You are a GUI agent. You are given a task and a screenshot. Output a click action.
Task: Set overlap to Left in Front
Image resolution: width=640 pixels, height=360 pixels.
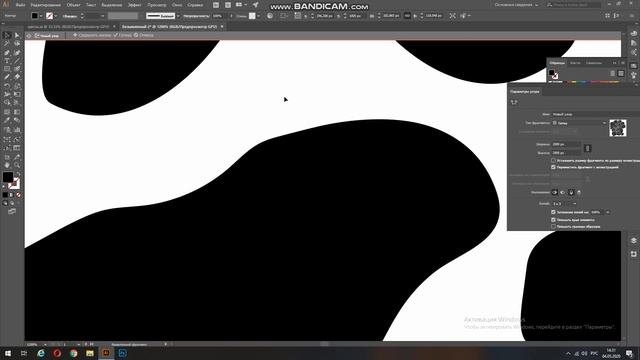554,192
